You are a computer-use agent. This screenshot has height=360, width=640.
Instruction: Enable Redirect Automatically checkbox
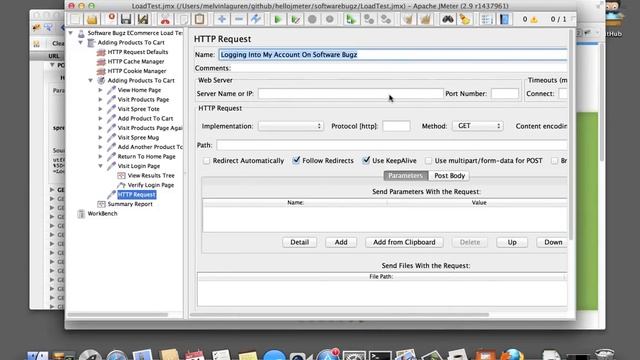207,161
